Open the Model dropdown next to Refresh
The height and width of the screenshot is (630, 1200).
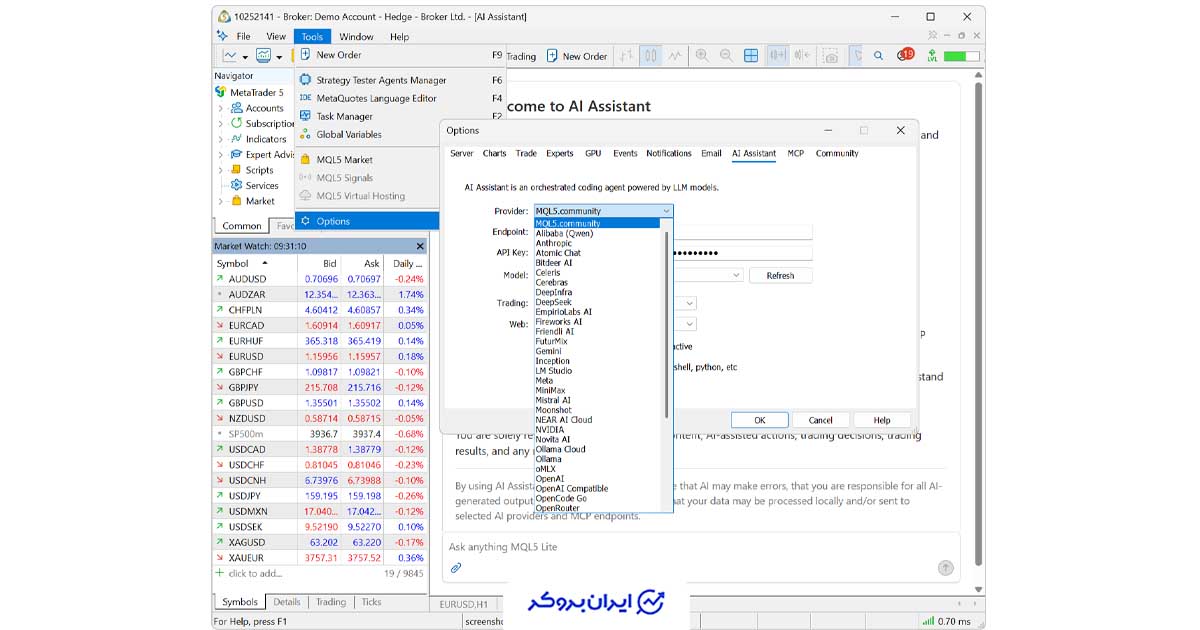[x=736, y=275]
